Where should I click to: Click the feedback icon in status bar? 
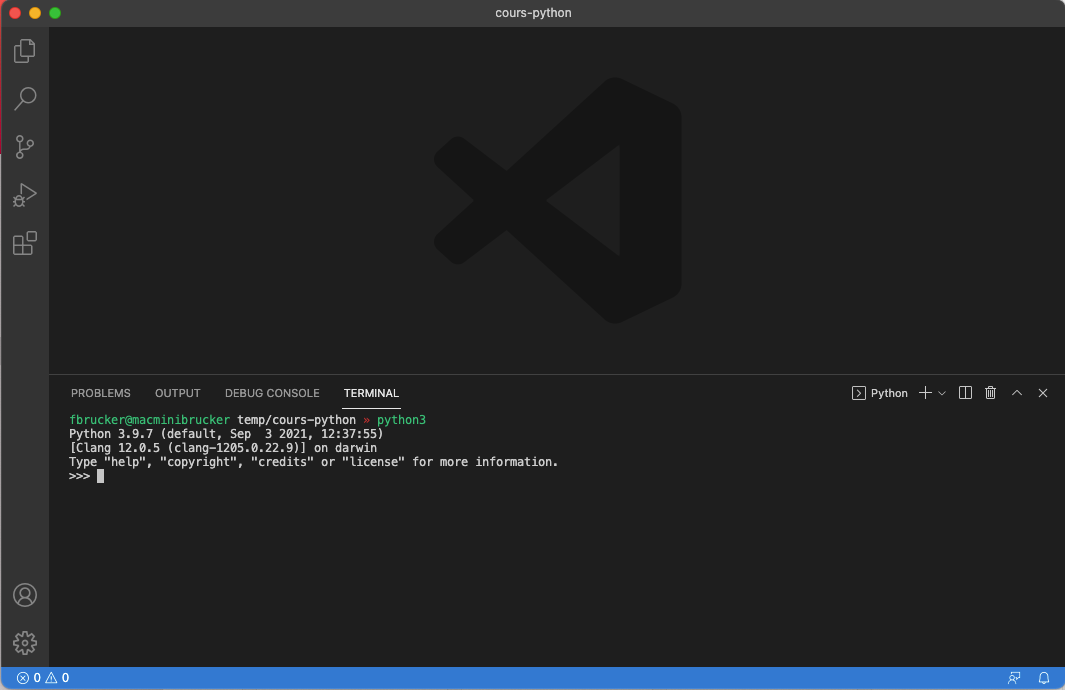click(1015, 678)
